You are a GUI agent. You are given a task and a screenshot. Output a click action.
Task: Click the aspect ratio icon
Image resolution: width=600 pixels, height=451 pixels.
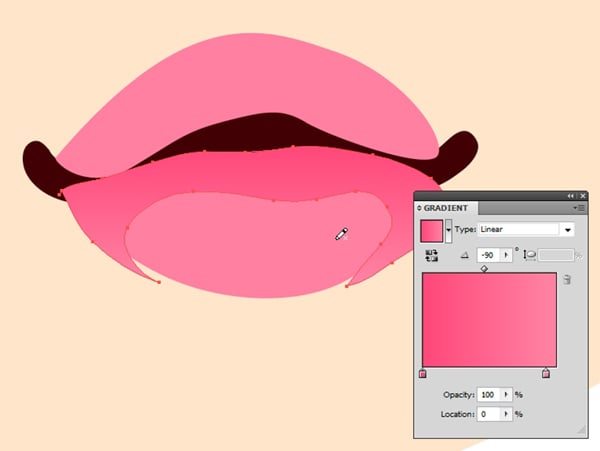530,256
